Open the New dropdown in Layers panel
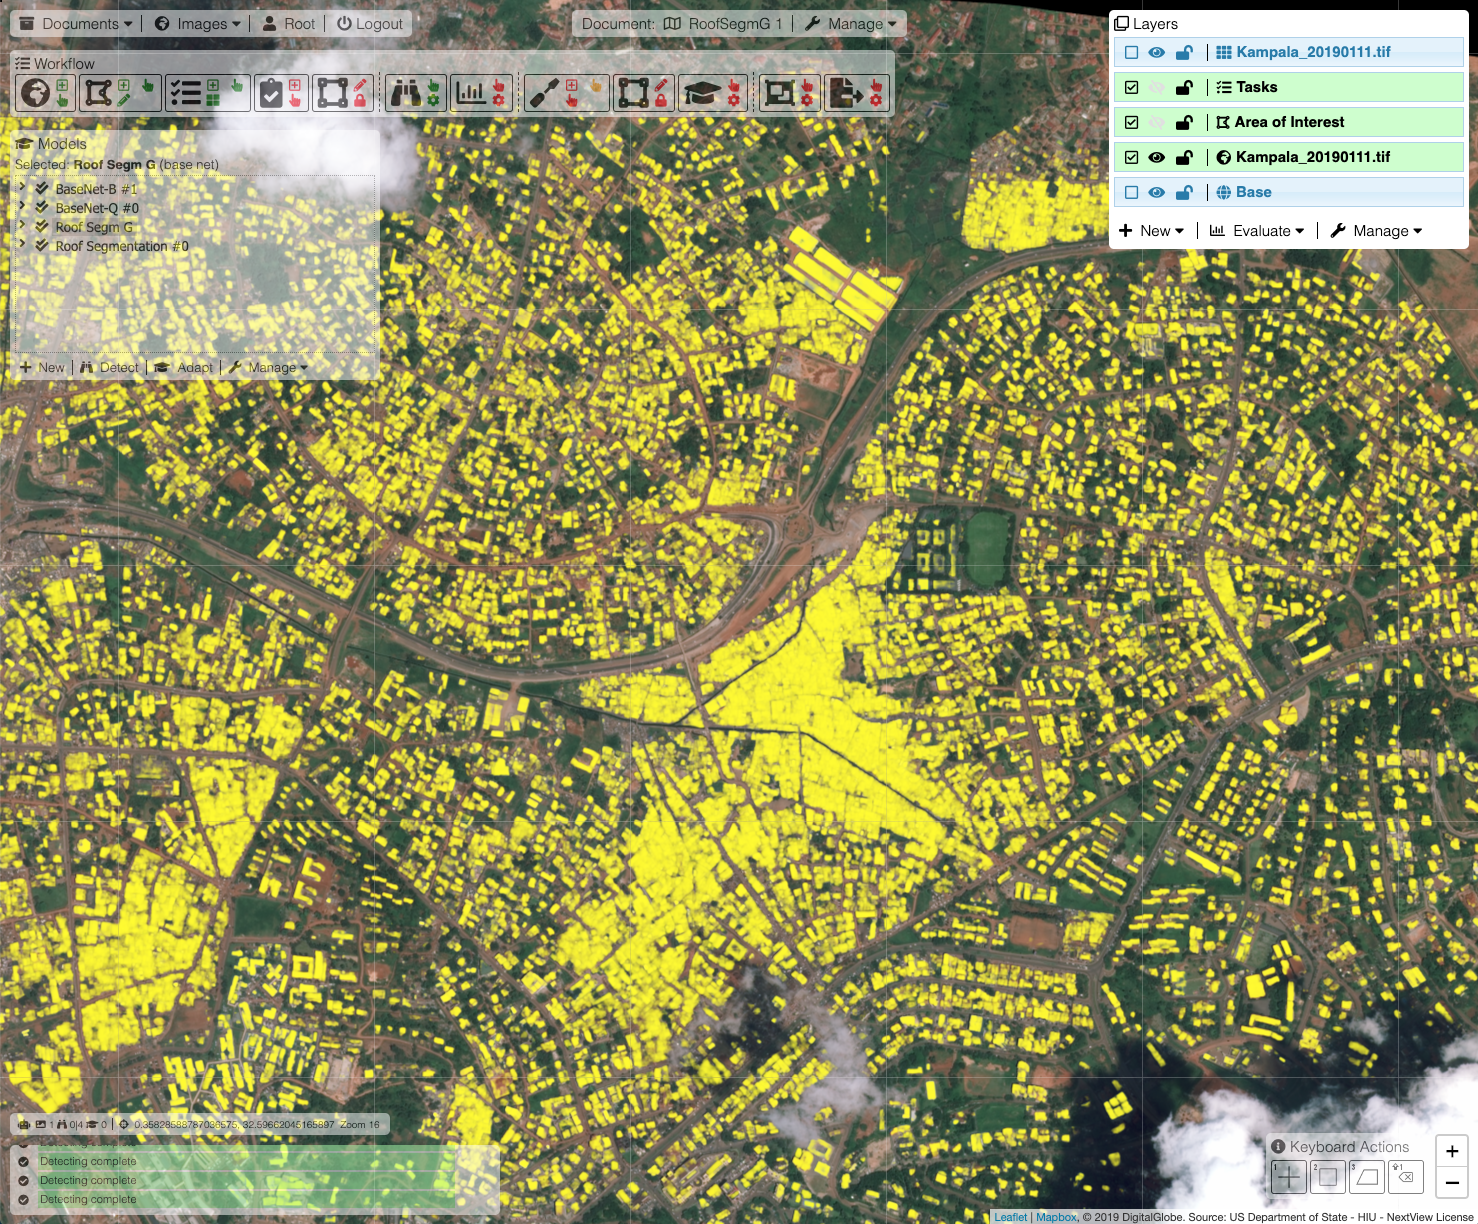Screen dimensions: 1478x1224 click(x=1151, y=230)
